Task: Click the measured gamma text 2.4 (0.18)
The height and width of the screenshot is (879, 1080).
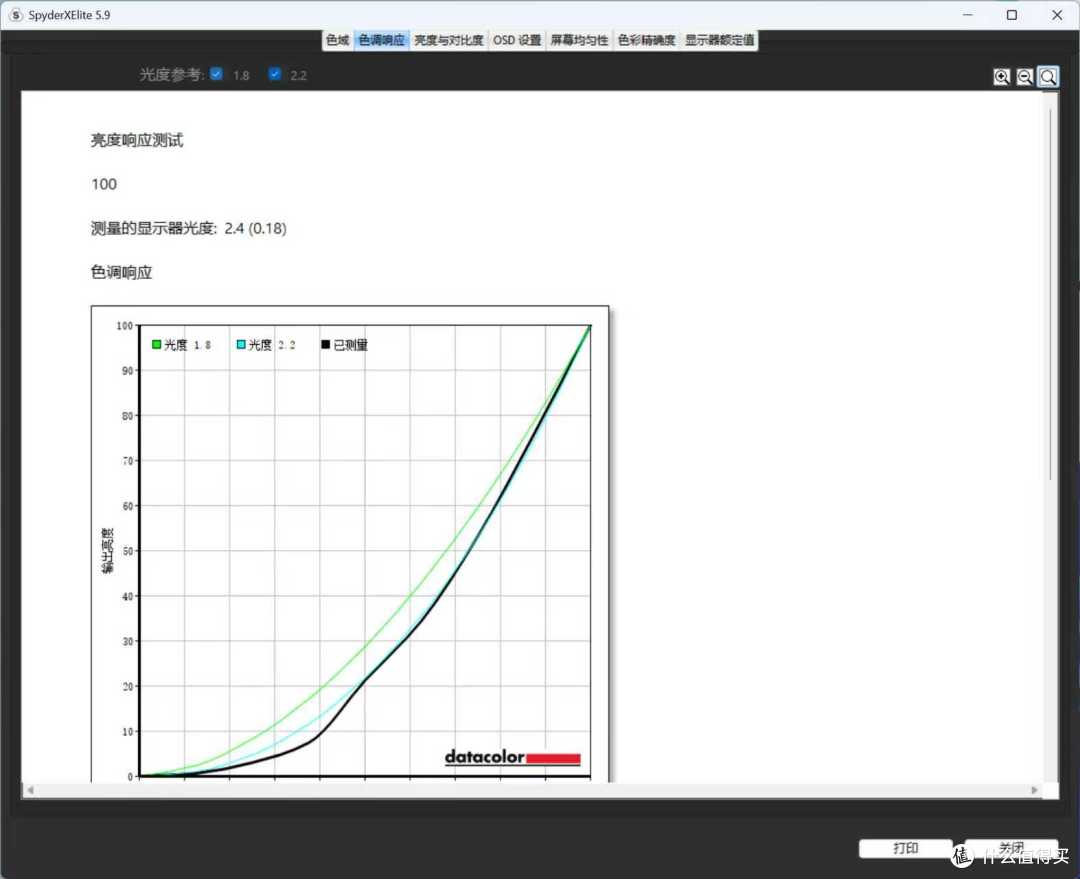Action: (256, 229)
